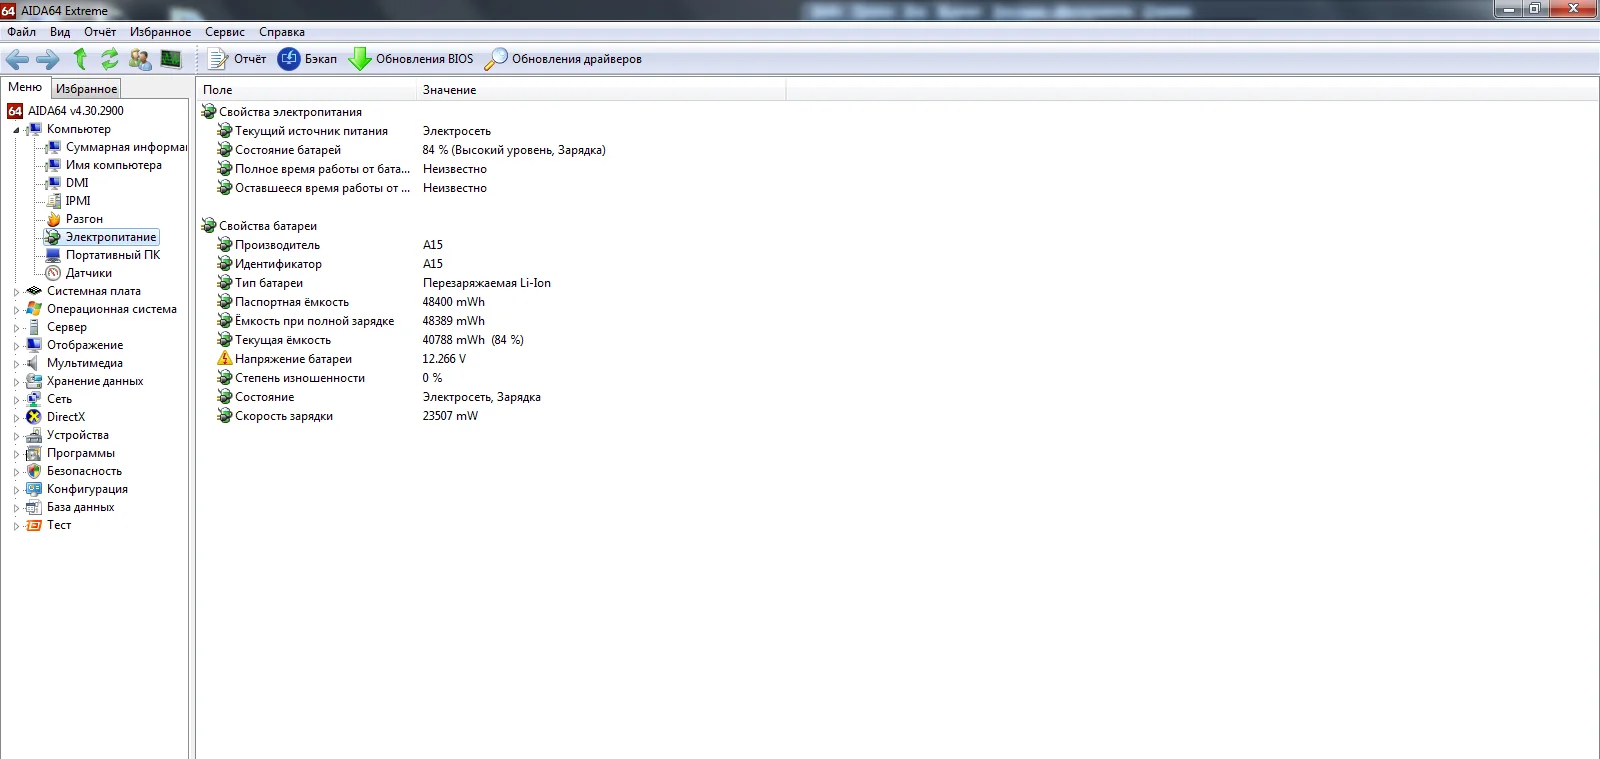Image resolution: width=1600 pixels, height=759 pixels.
Task: Click the Идентификатор row icon
Action: coord(225,264)
